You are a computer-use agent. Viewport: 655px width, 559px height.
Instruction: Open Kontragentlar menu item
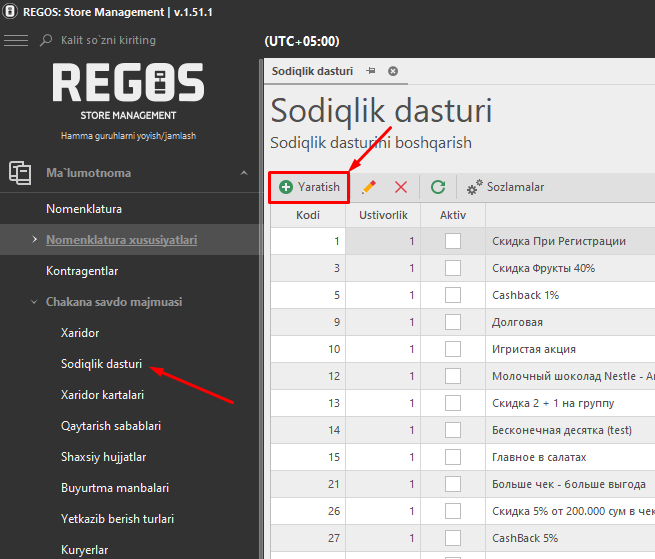(x=82, y=271)
